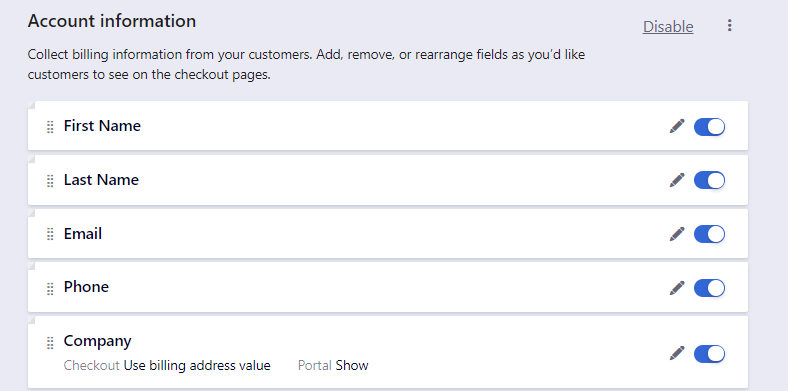The image size is (788, 391).
Task: Open the three-dot menu for Account information
Action: 729,26
